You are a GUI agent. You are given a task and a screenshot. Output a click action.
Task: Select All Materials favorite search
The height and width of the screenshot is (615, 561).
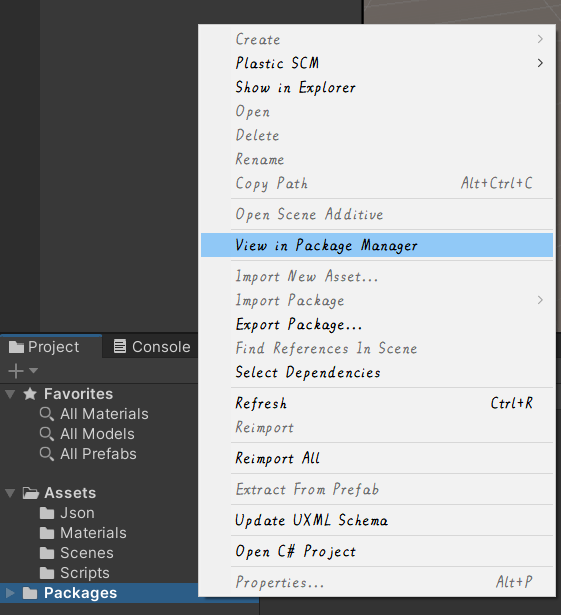tap(104, 414)
